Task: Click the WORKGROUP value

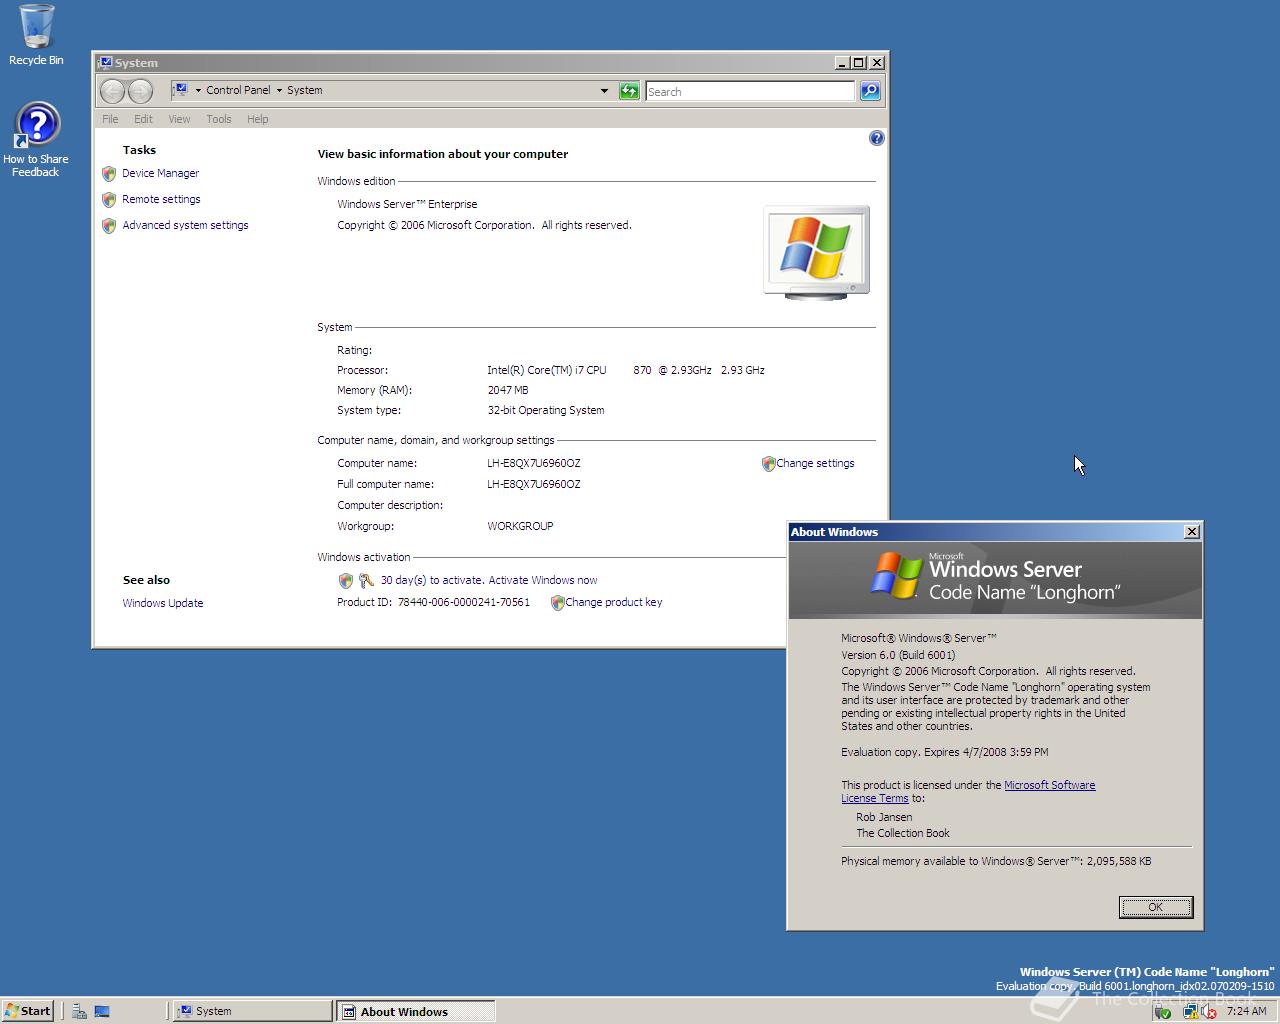Action: coord(520,526)
